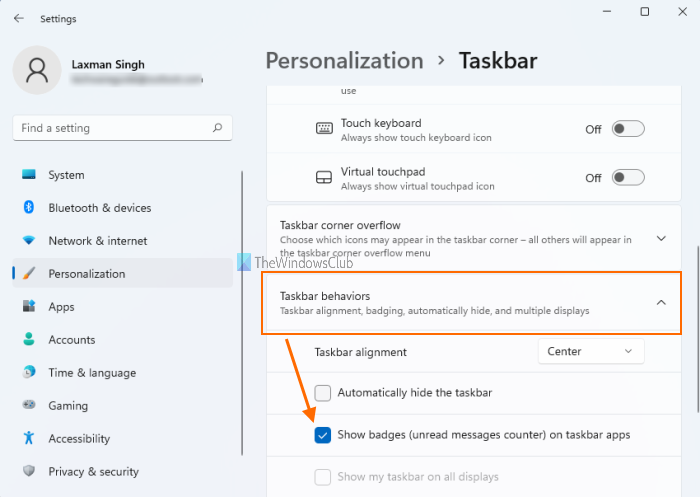The width and height of the screenshot is (700, 497).
Task: Click the Accounts person icon
Action: [x=29, y=339]
